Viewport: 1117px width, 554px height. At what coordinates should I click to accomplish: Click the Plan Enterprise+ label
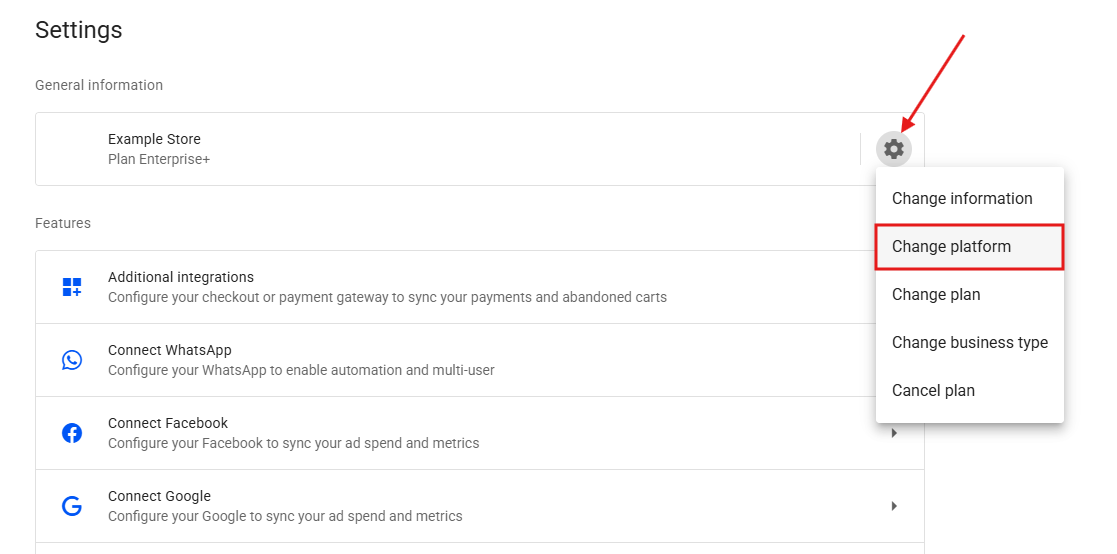click(159, 159)
